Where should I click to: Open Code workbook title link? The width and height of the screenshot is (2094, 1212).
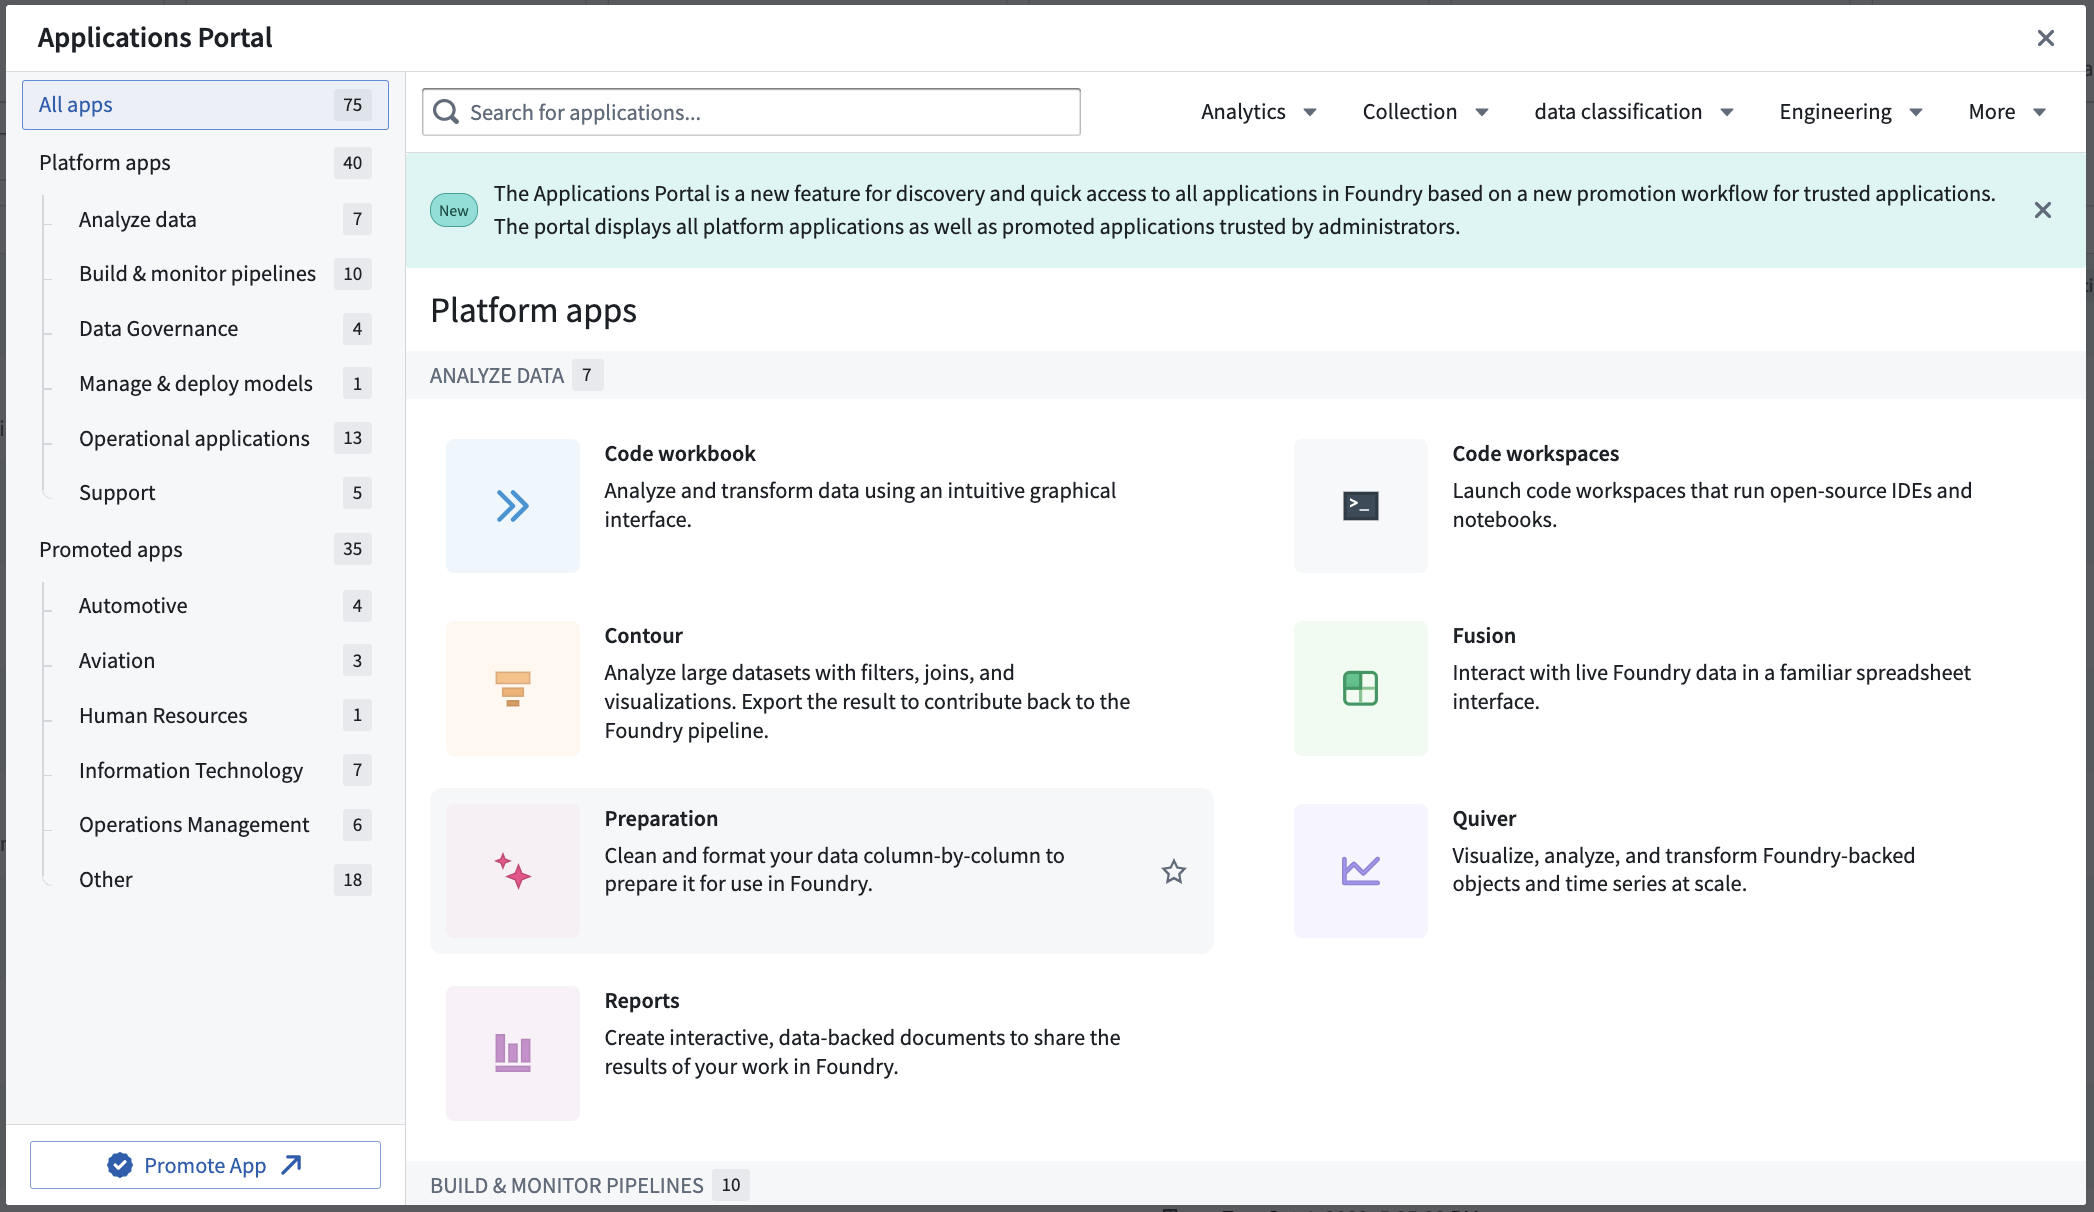click(x=680, y=454)
